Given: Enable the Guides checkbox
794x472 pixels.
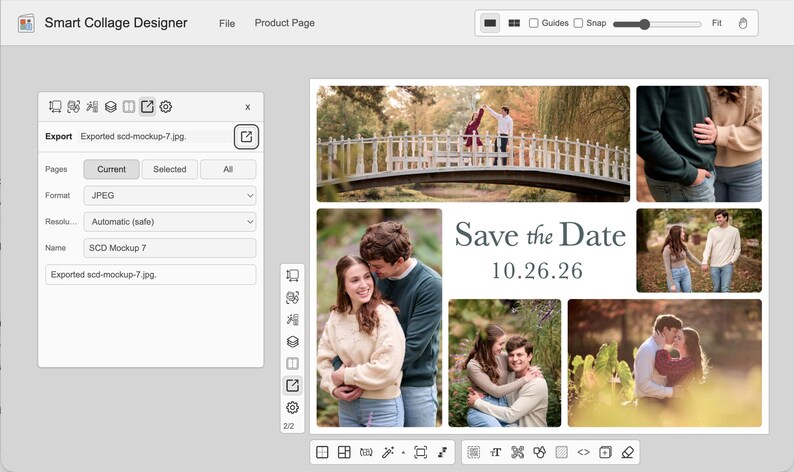Looking at the screenshot, I should pos(534,23).
